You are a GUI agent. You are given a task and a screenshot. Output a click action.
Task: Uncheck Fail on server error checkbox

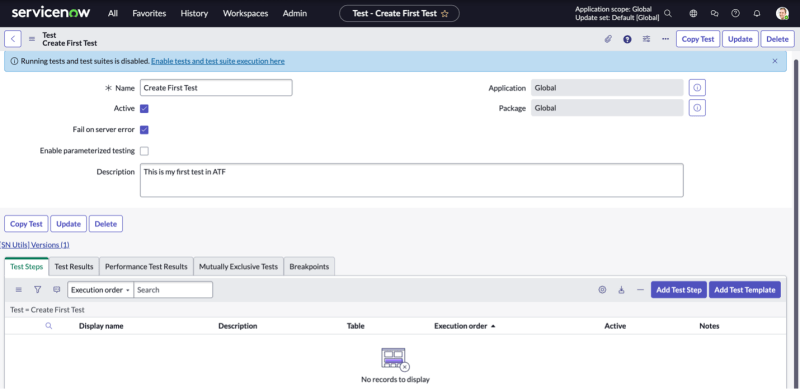tap(144, 130)
